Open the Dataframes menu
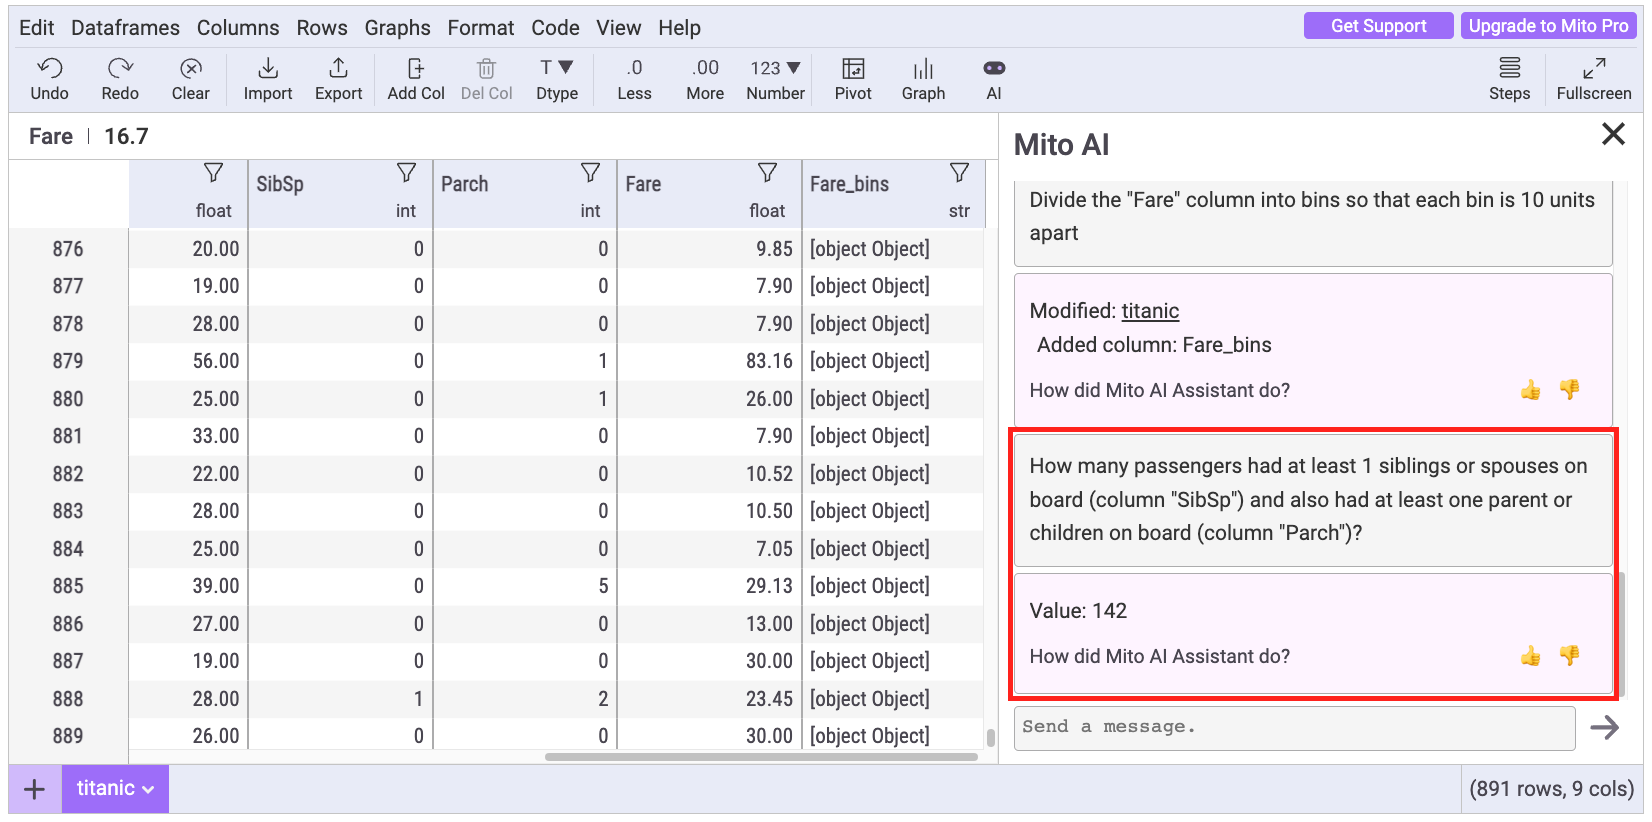This screenshot has height=822, width=1652. click(x=125, y=28)
